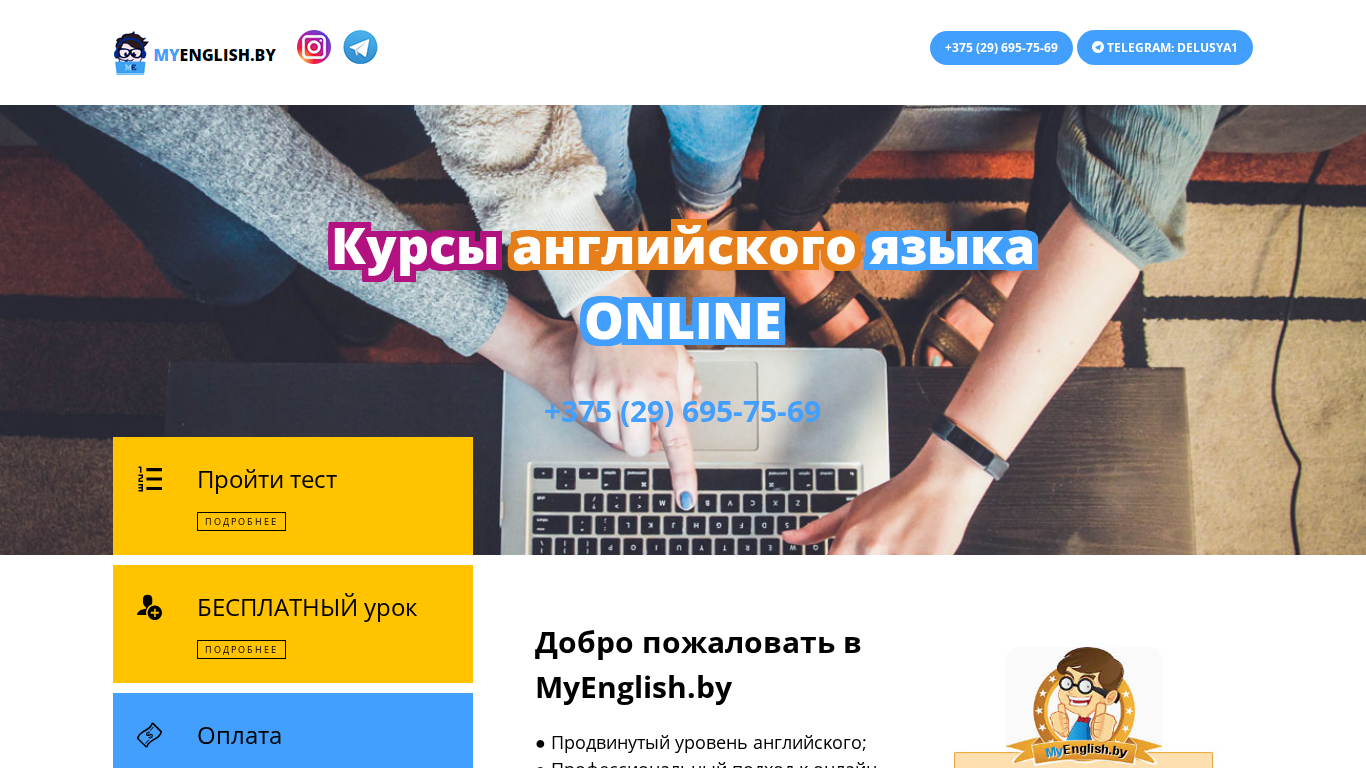1366x768 pixels.
Task: Click the Курсы английского языка headline
Action: point(682,247)
